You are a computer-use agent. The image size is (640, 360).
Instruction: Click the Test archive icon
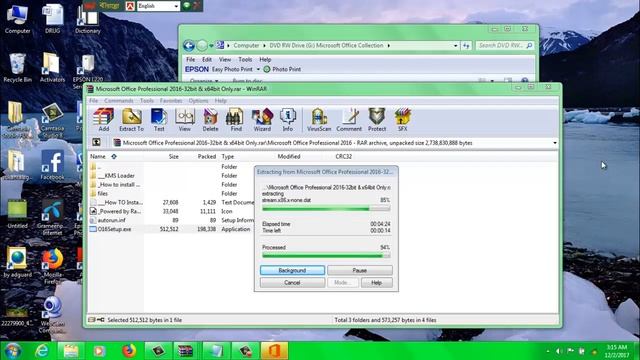click(x=159, y=120)
